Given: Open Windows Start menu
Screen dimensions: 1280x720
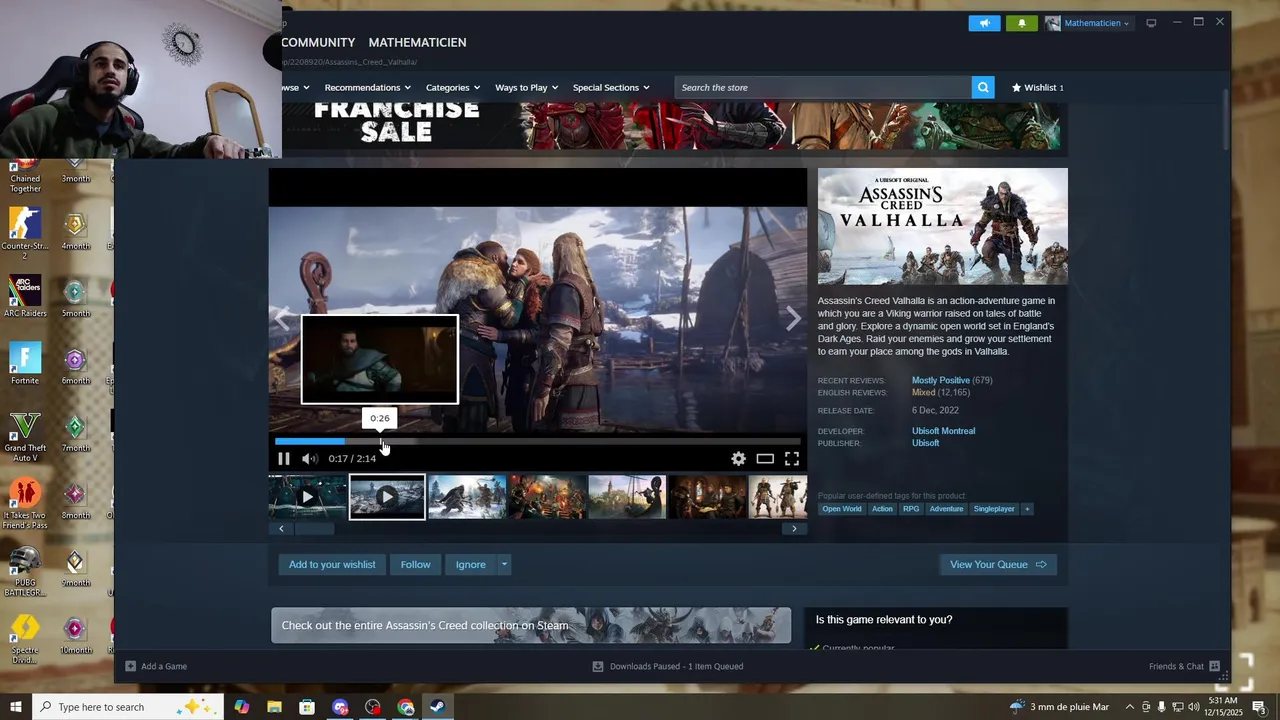Looking at the screenshot, I should pyautogui.click(x=16, y=707).
